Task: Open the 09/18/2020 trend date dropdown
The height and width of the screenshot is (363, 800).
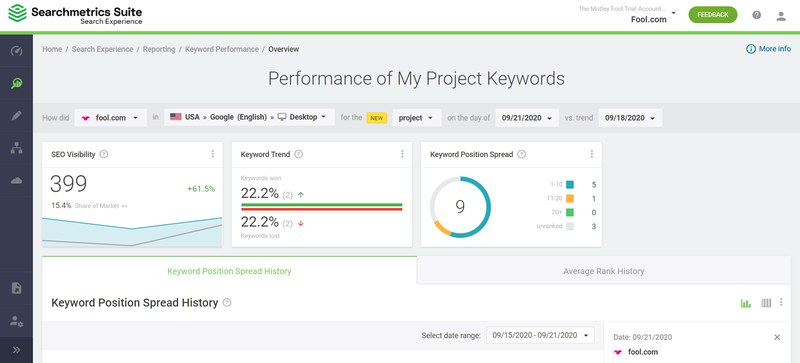Action: (x=630, y=117)
